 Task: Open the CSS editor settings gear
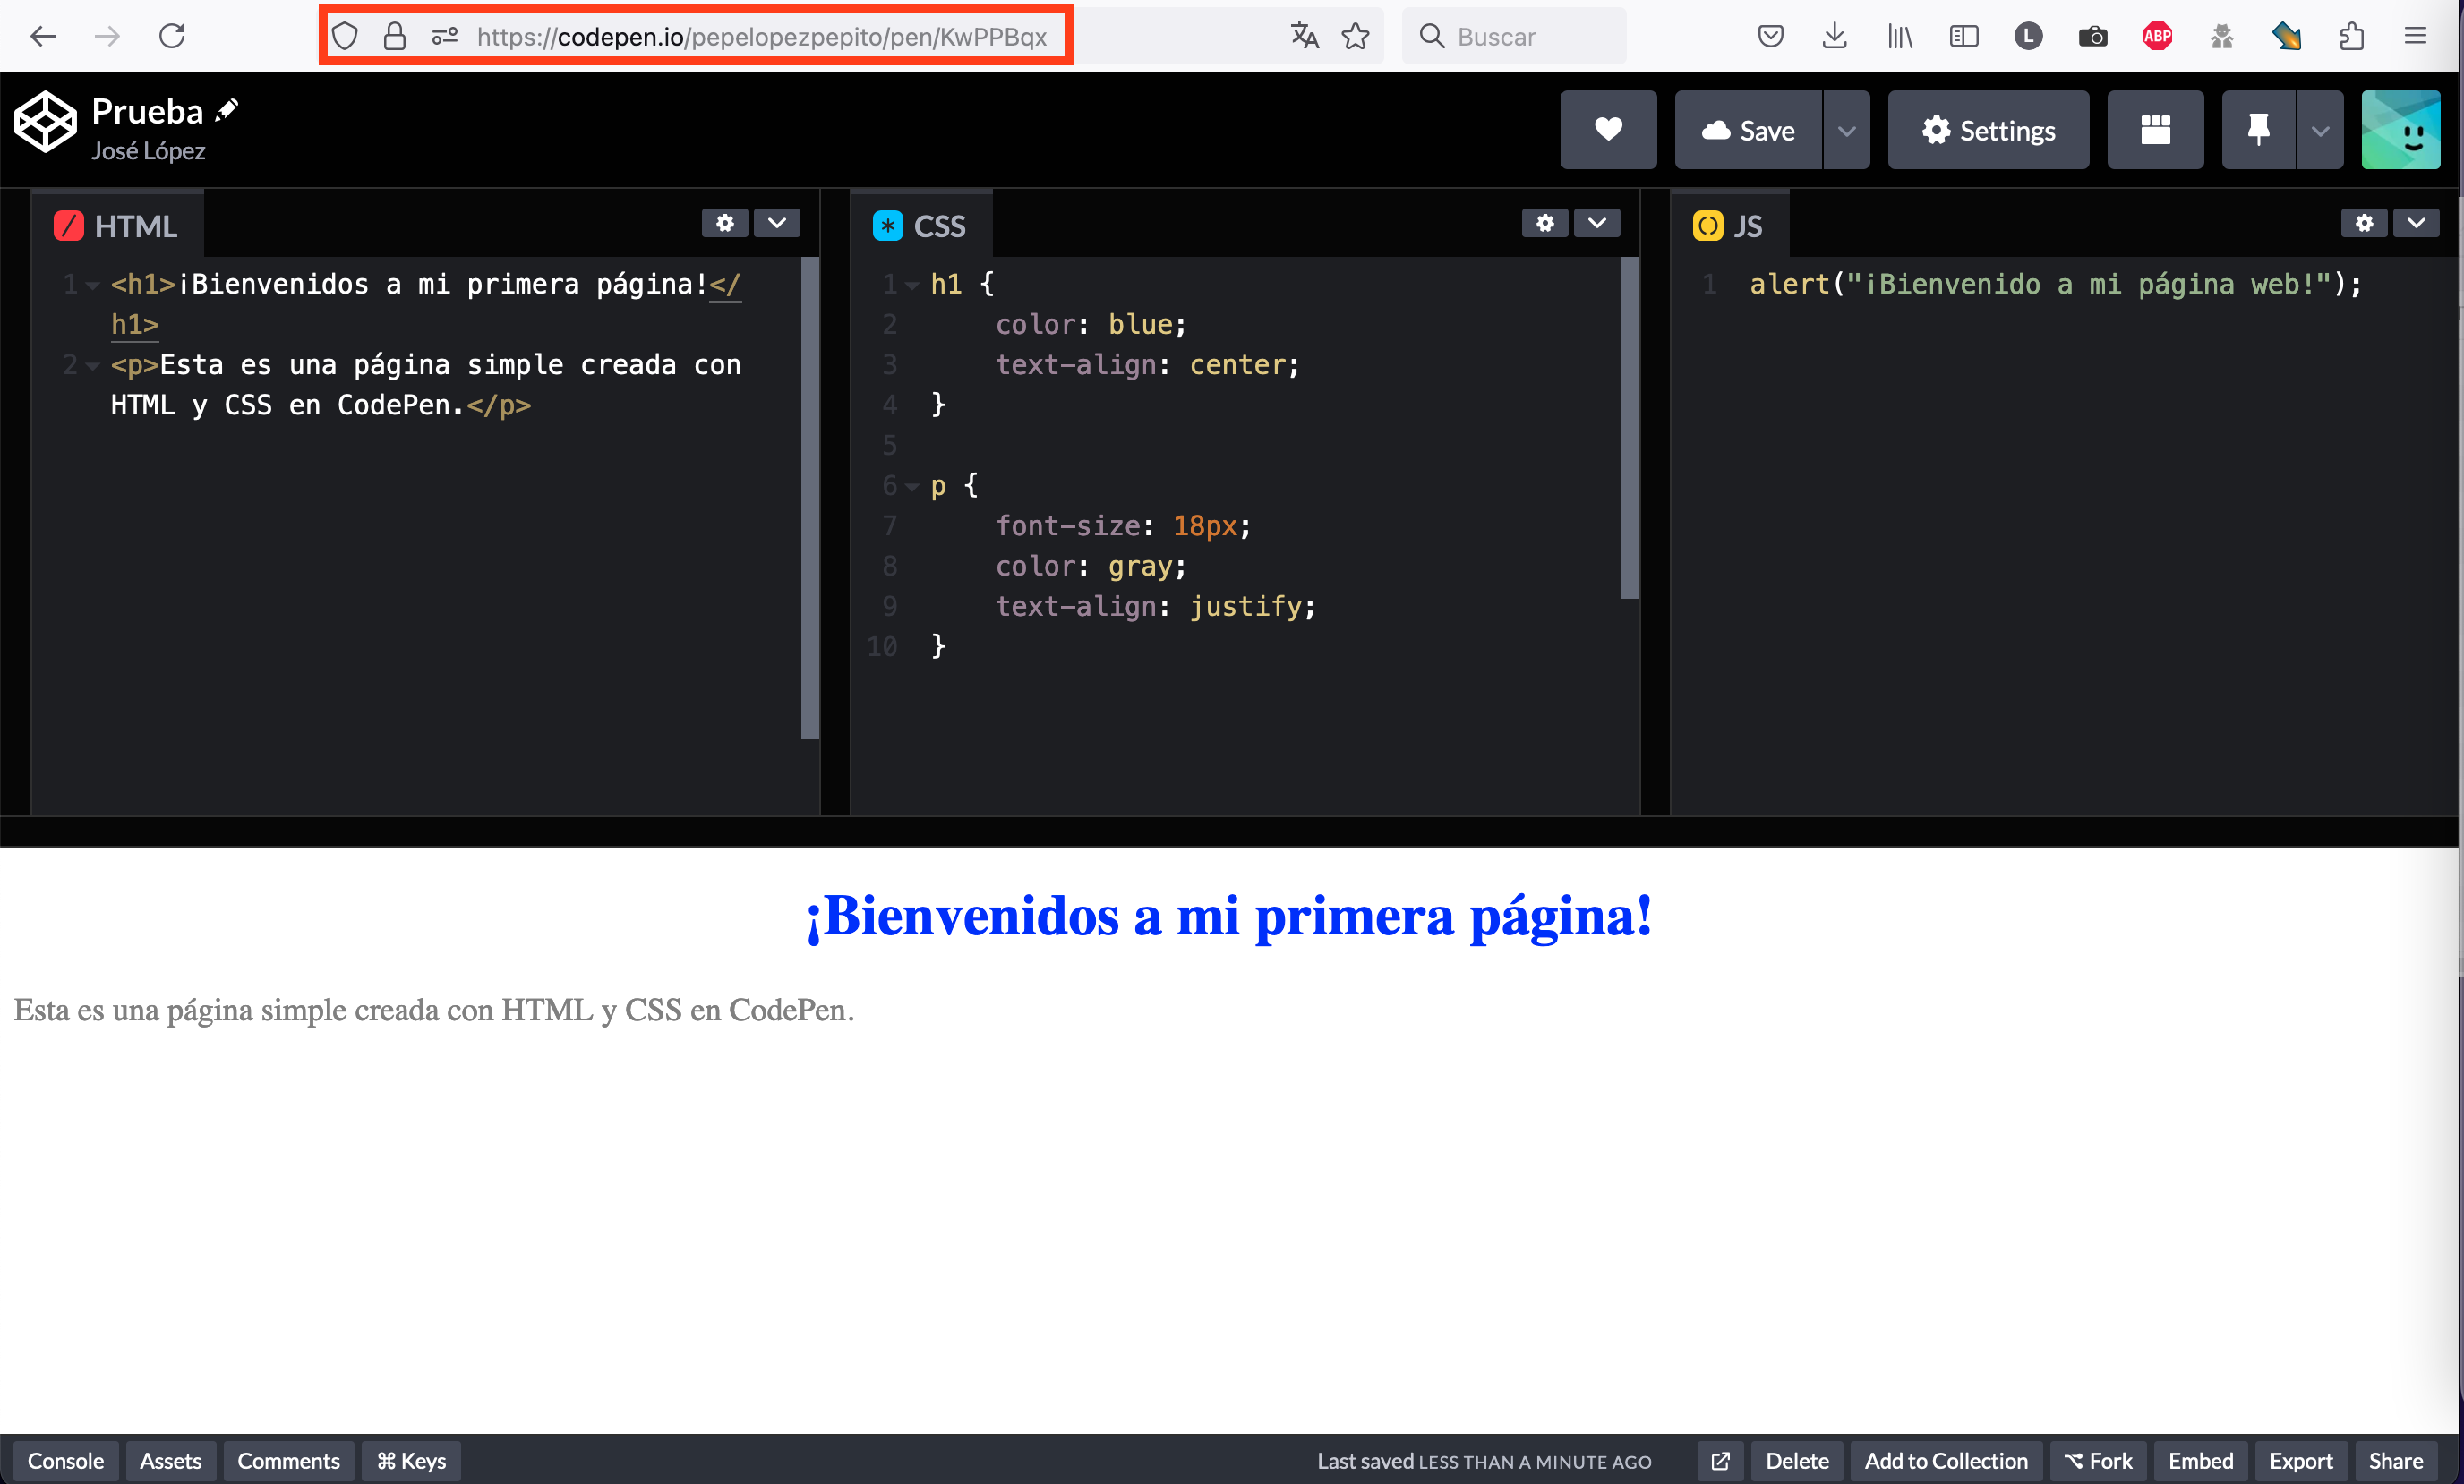click(1544, 223)
